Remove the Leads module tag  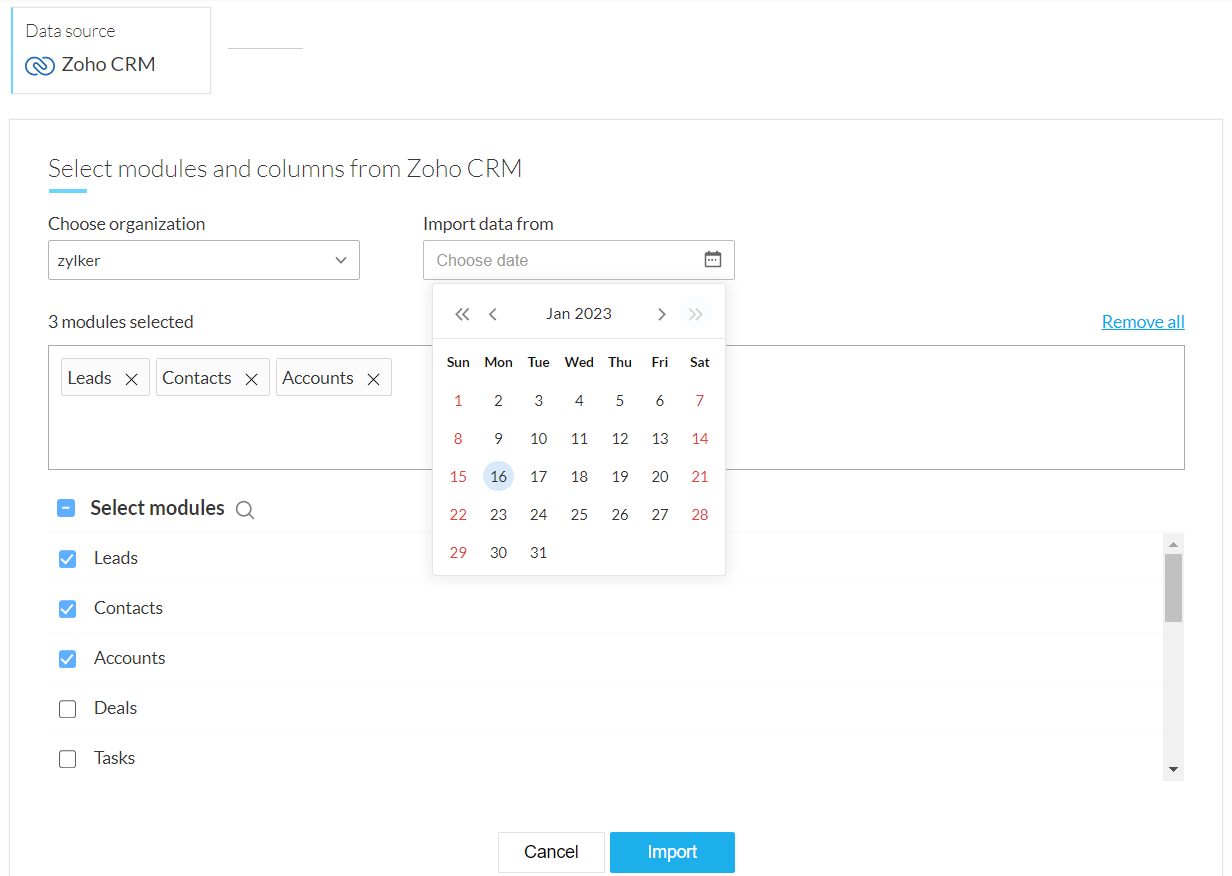(x=131, y=379)
